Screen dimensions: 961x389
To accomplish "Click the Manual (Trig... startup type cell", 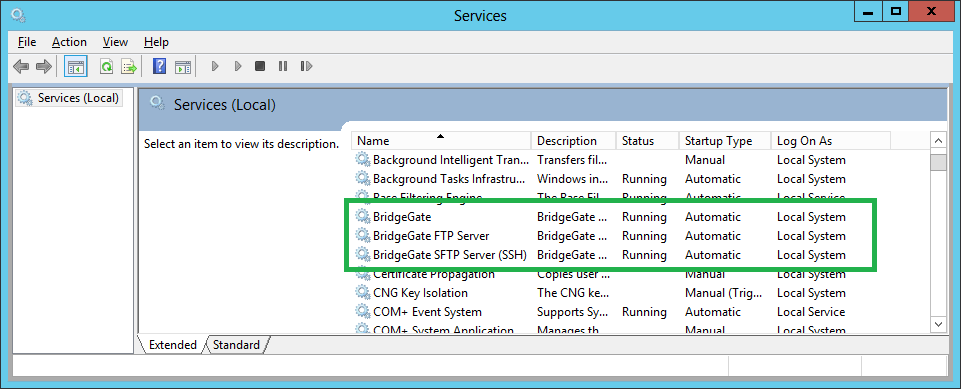I will click(x=722, y=293).
